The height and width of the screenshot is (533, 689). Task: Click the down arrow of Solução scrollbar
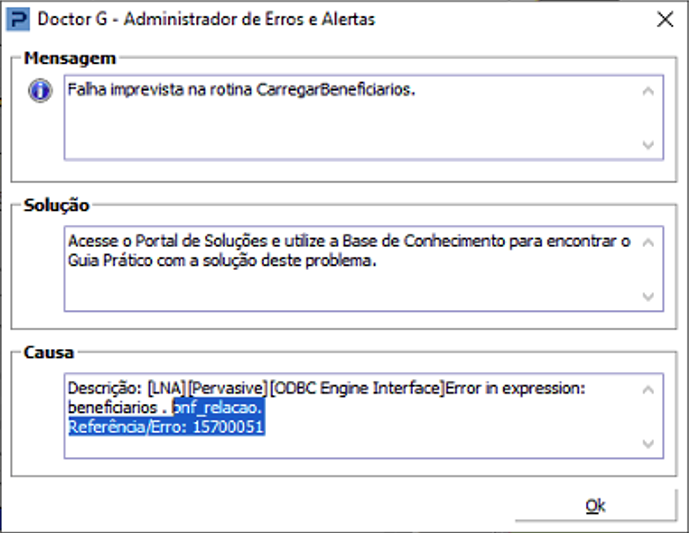coord(648,297)
